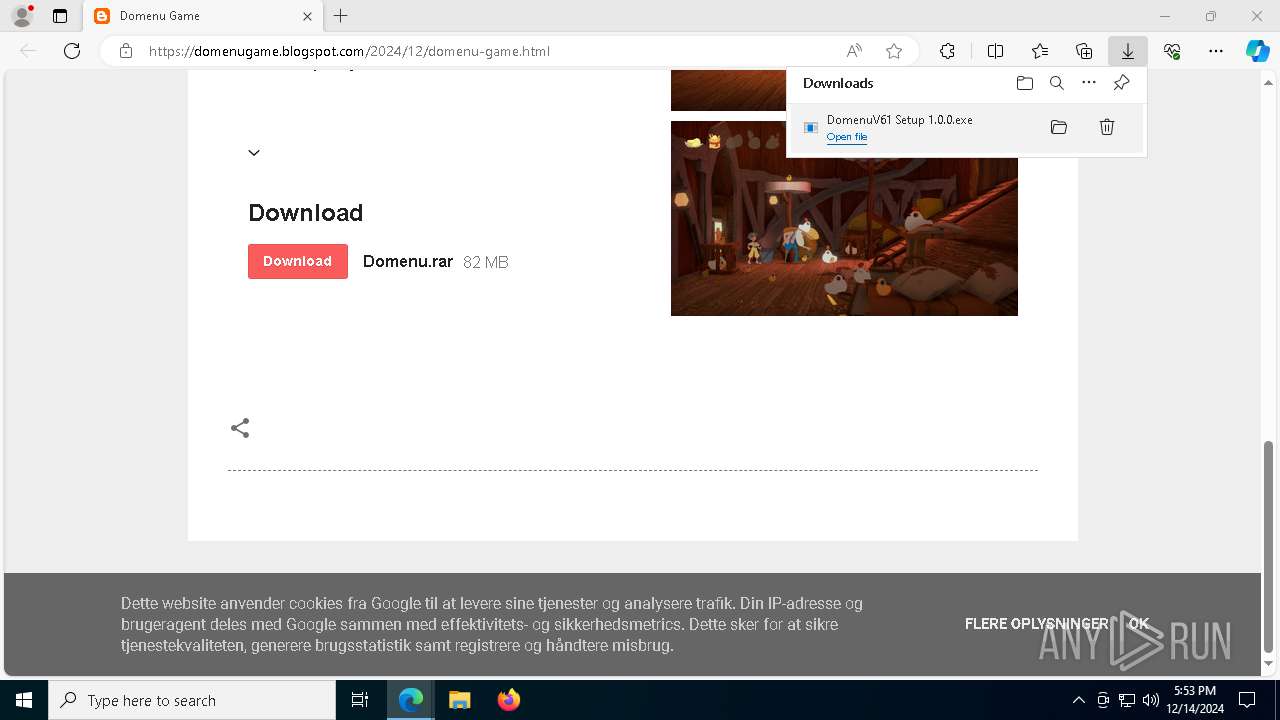This screenshot has height=720, width=1280.
Task: Open network settings tray icon
Action: 1126,700
